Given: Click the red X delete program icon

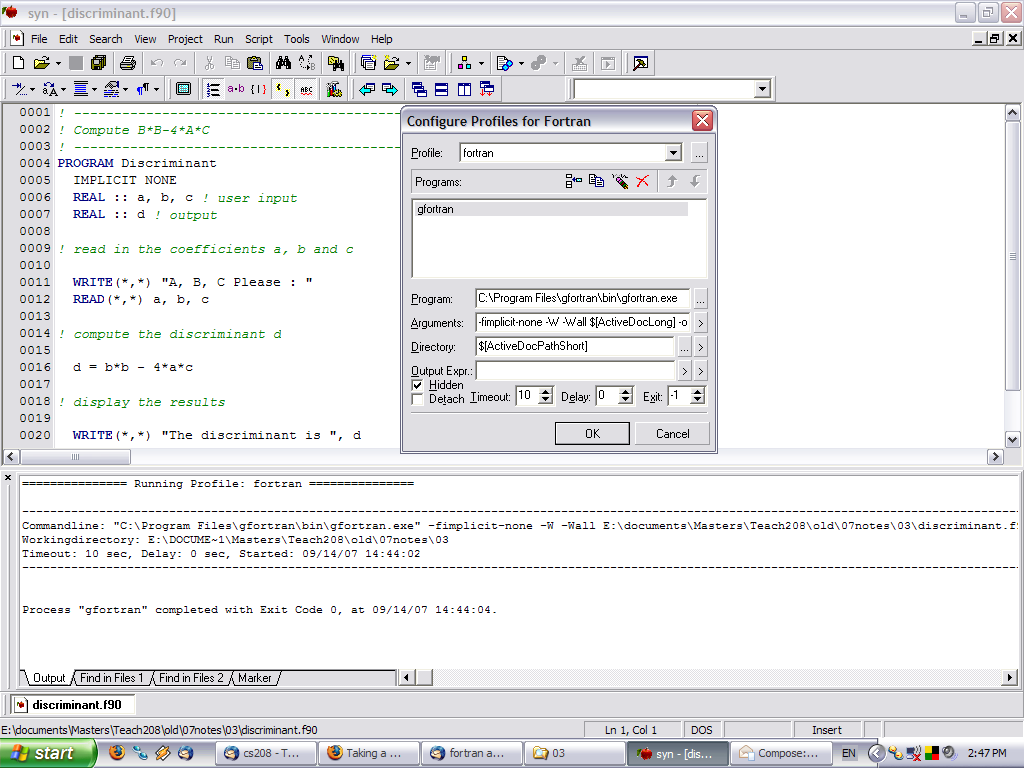Looking at the screenshot, I should click(x=643, y=181).
